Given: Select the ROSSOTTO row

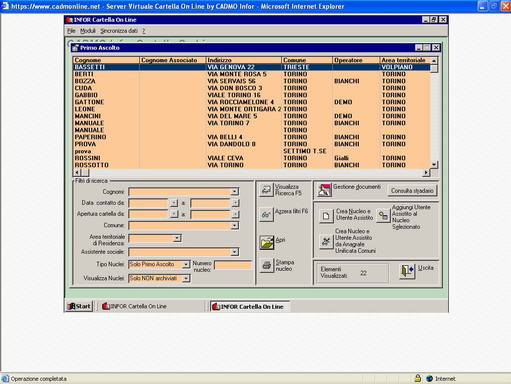Looking at the screenshot, I should click(x=251, y=165).
